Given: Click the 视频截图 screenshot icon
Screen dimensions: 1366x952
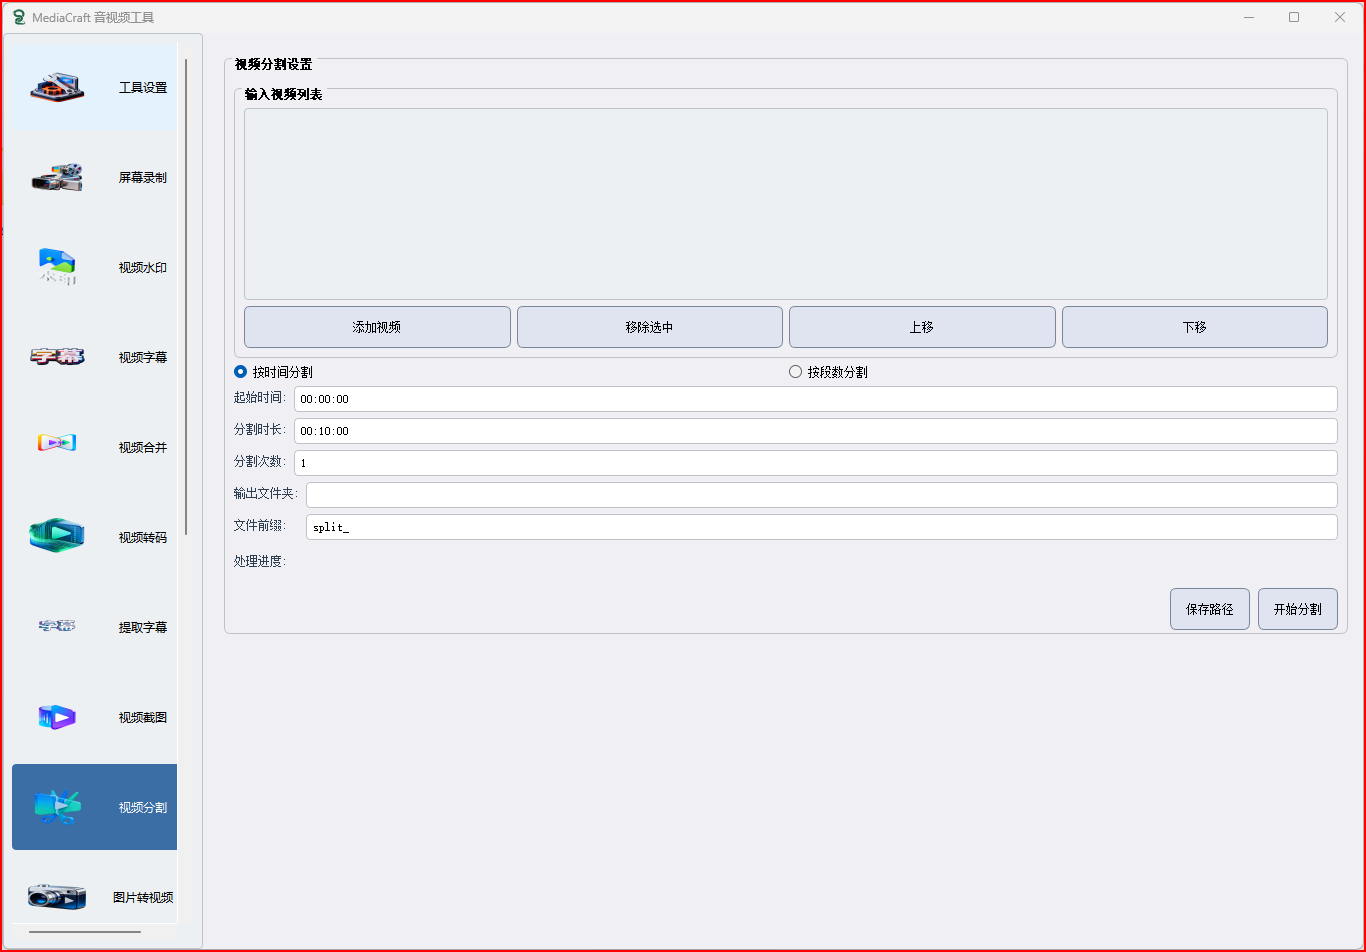Looking at the screenshot, I should click(57, 717).
